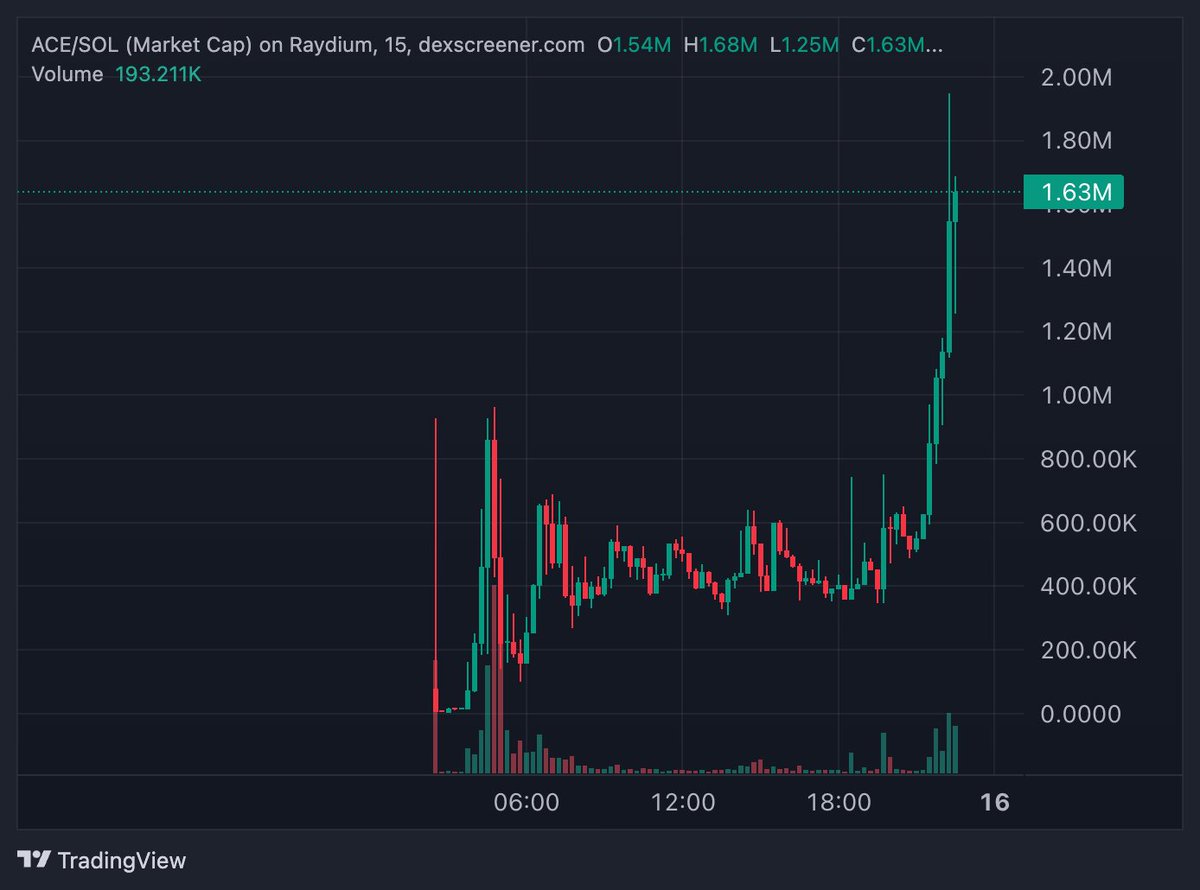1200x890 pixels.
Task: Open the TradingView link text
Action: point(121,860)
